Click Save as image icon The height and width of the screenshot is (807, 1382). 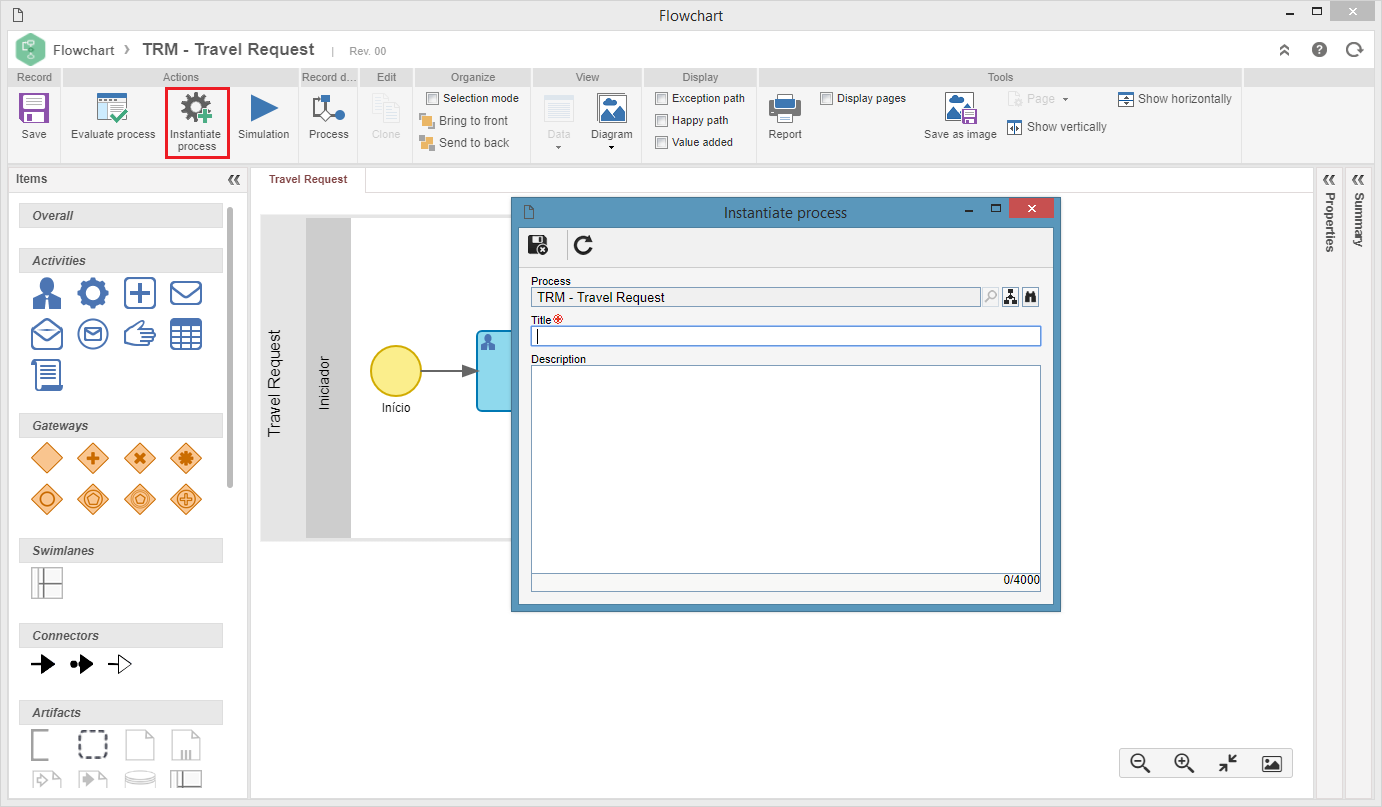pyautogui.click(x=961, y=109)
